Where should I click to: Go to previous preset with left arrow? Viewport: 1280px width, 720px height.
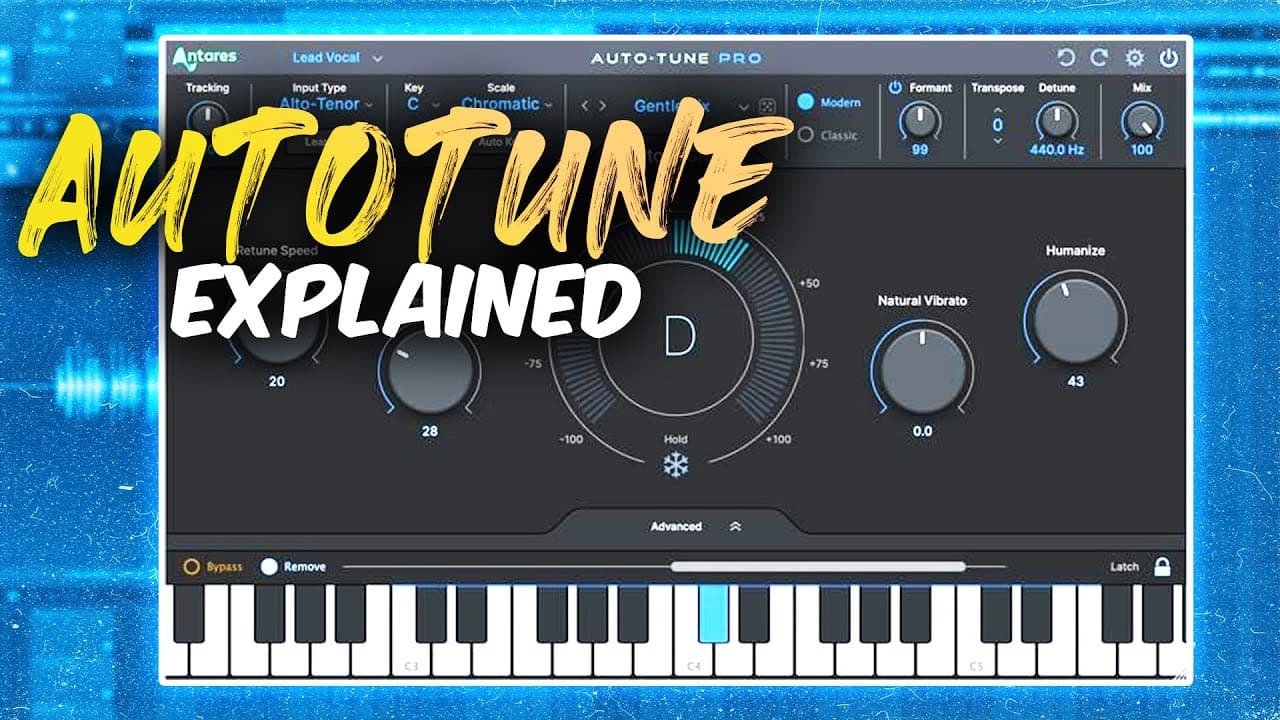586,106
